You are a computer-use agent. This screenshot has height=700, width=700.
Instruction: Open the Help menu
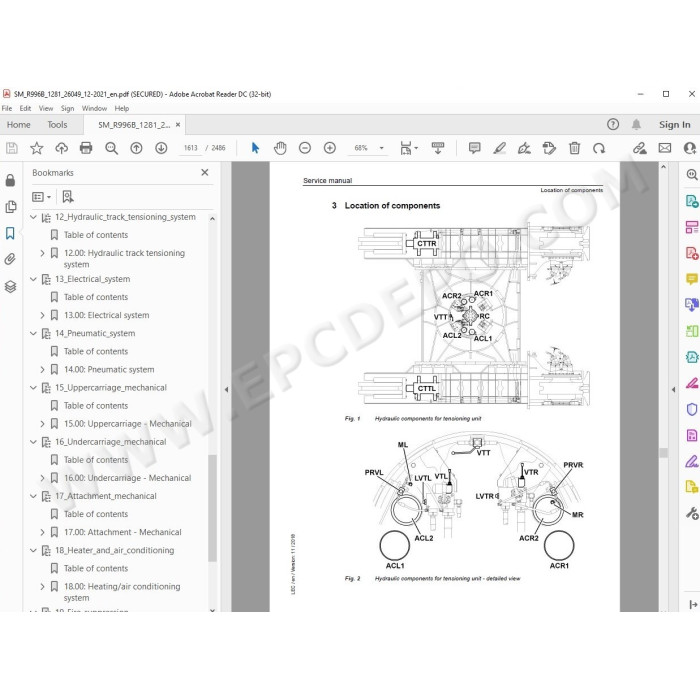pos(121,108)
